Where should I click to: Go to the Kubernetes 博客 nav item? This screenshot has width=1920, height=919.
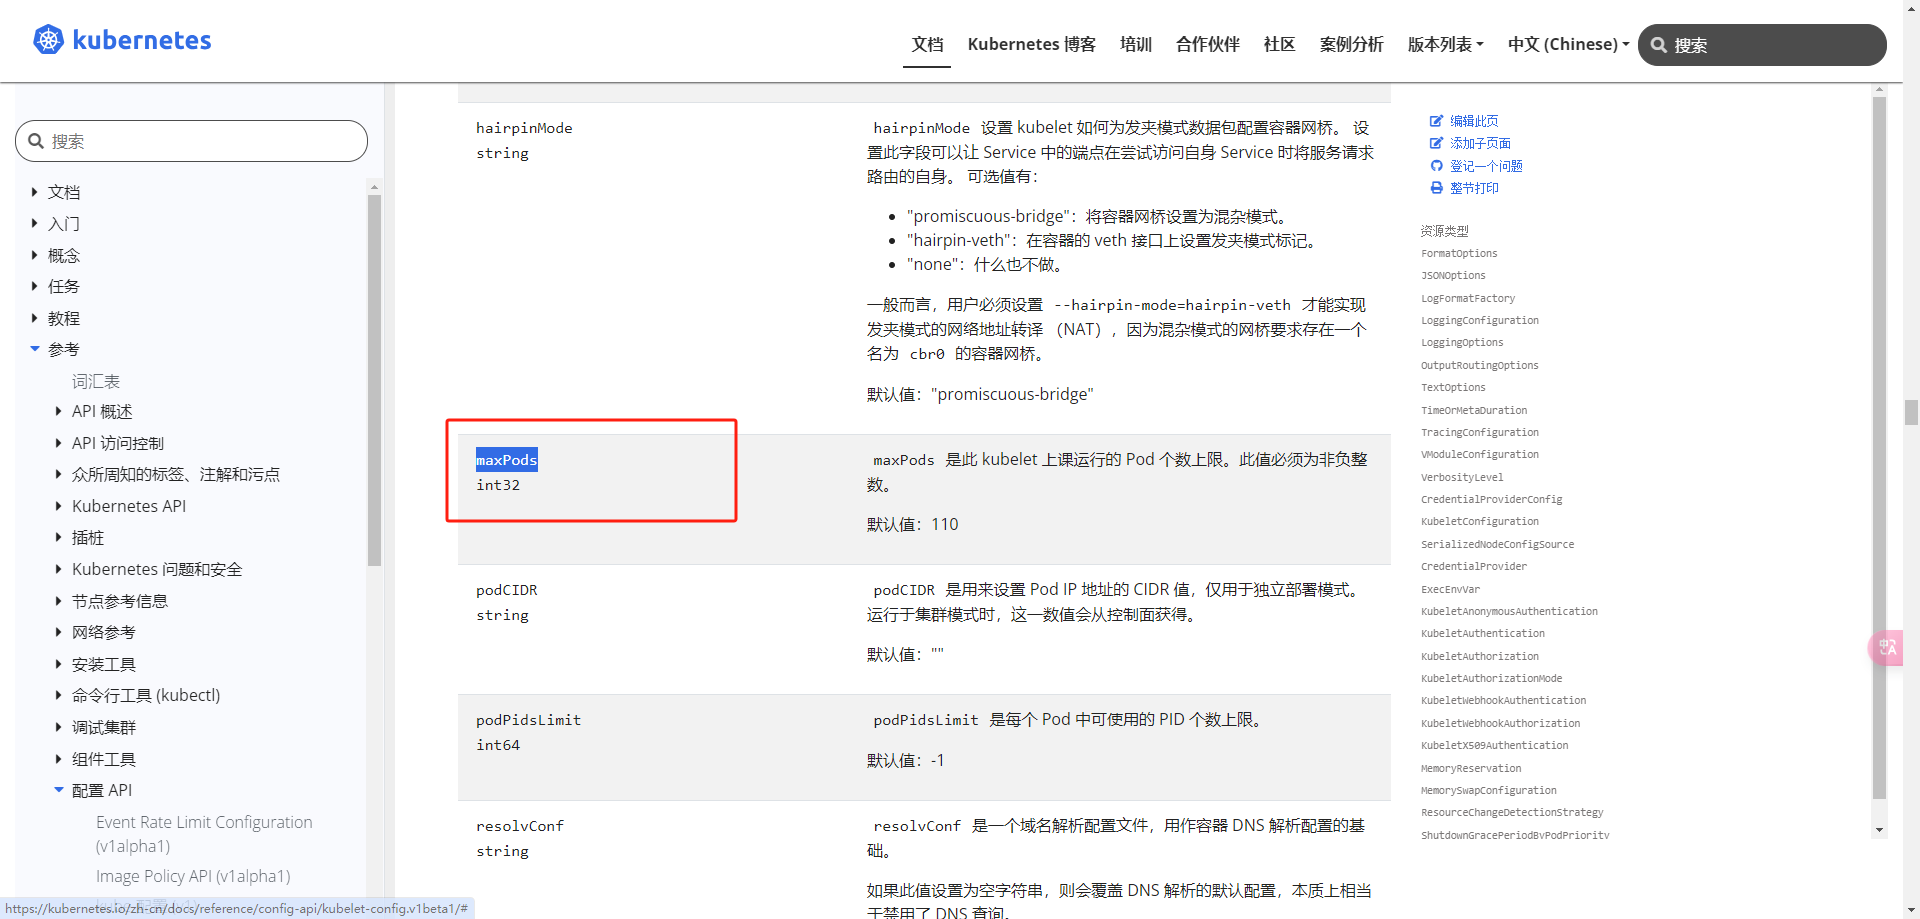click(1031, 44)
